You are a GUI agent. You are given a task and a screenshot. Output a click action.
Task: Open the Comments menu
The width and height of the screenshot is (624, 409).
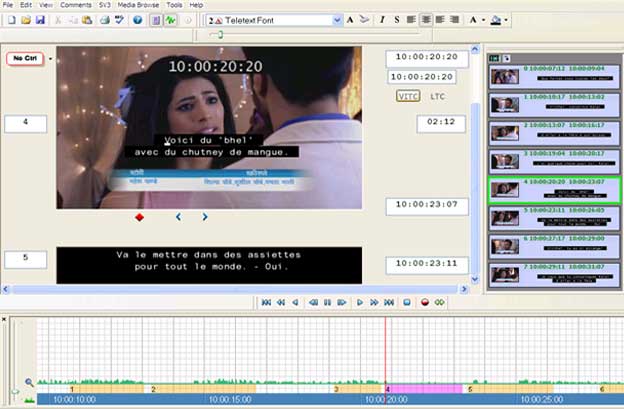pos(76,5)
